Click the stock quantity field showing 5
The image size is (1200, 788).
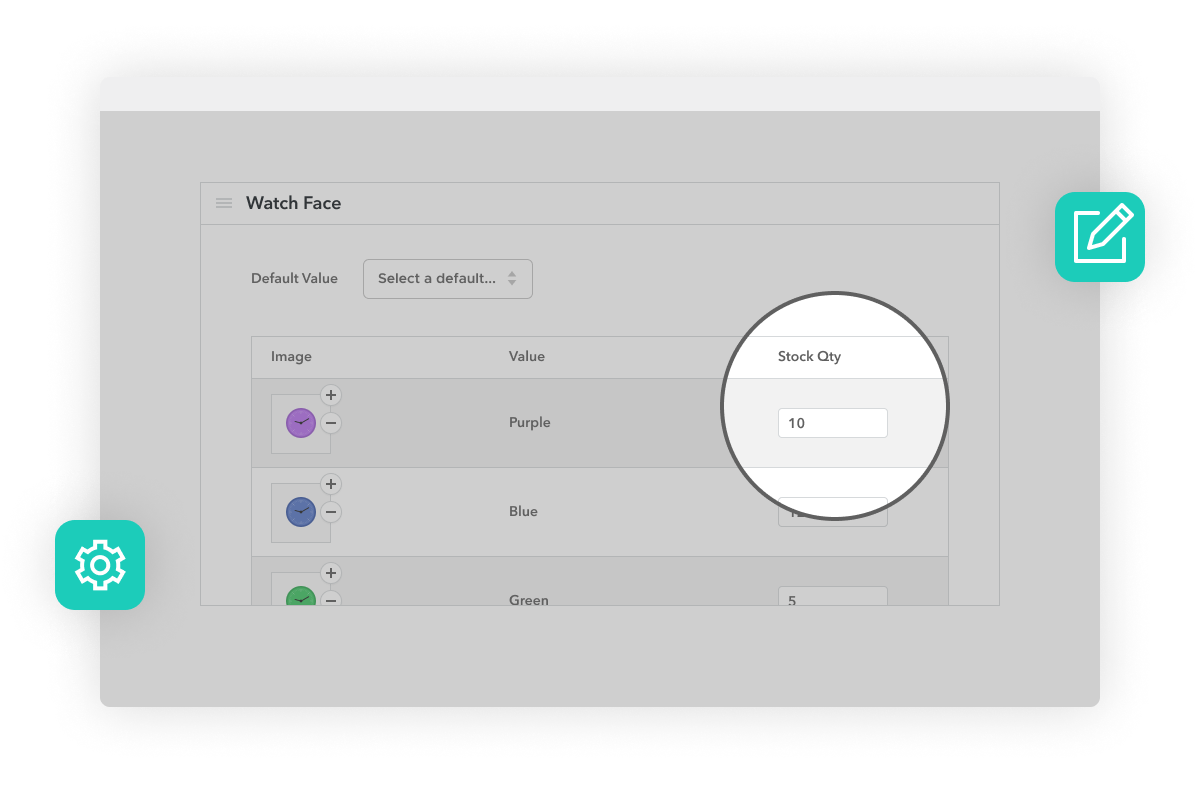point(833,599)
